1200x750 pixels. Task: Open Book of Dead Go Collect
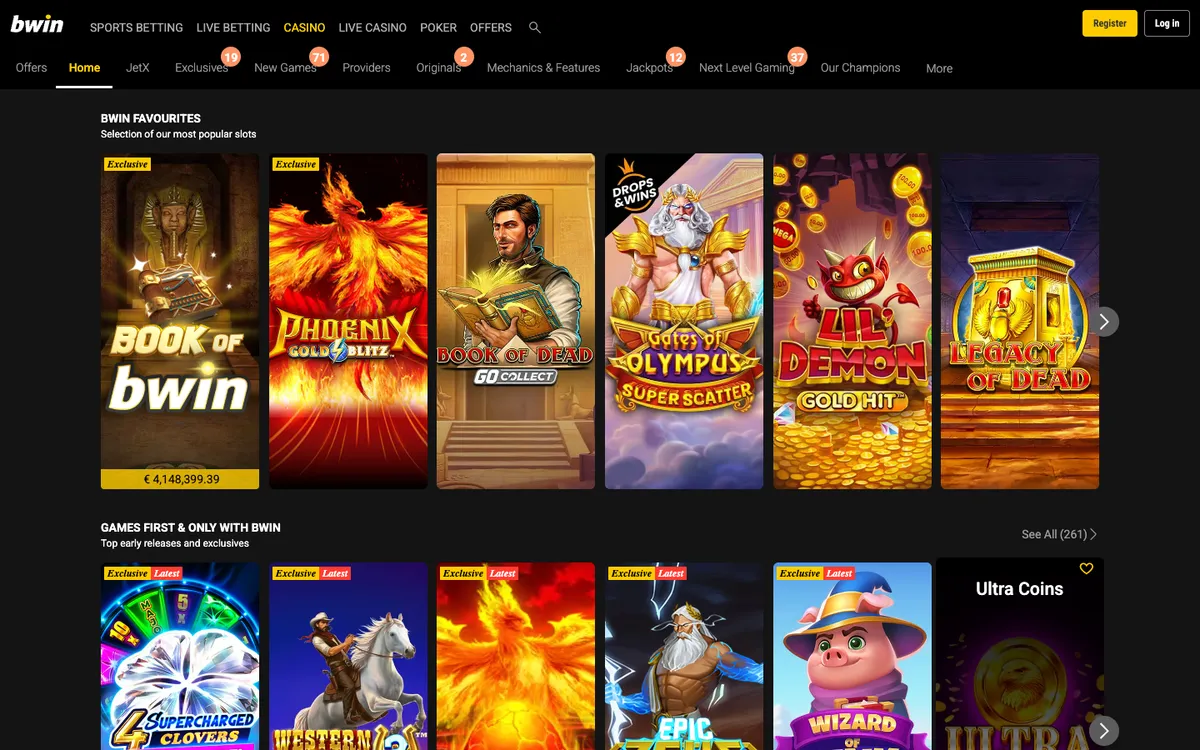[516, 321]
